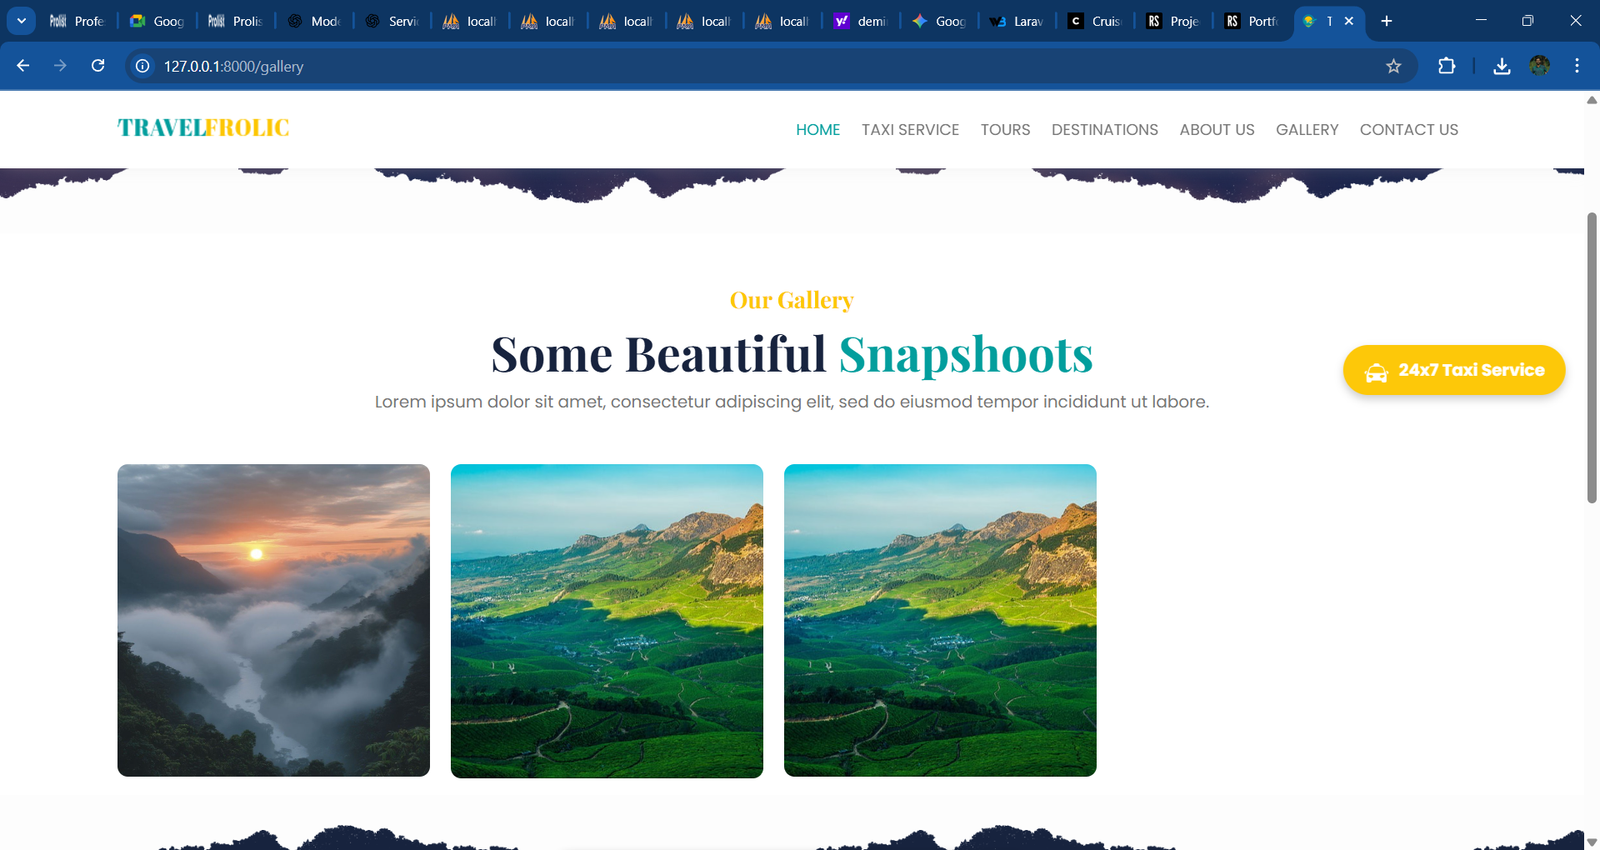Switch to the Prolis browser tab
1600x850 pixels.
tap(236, 21)
